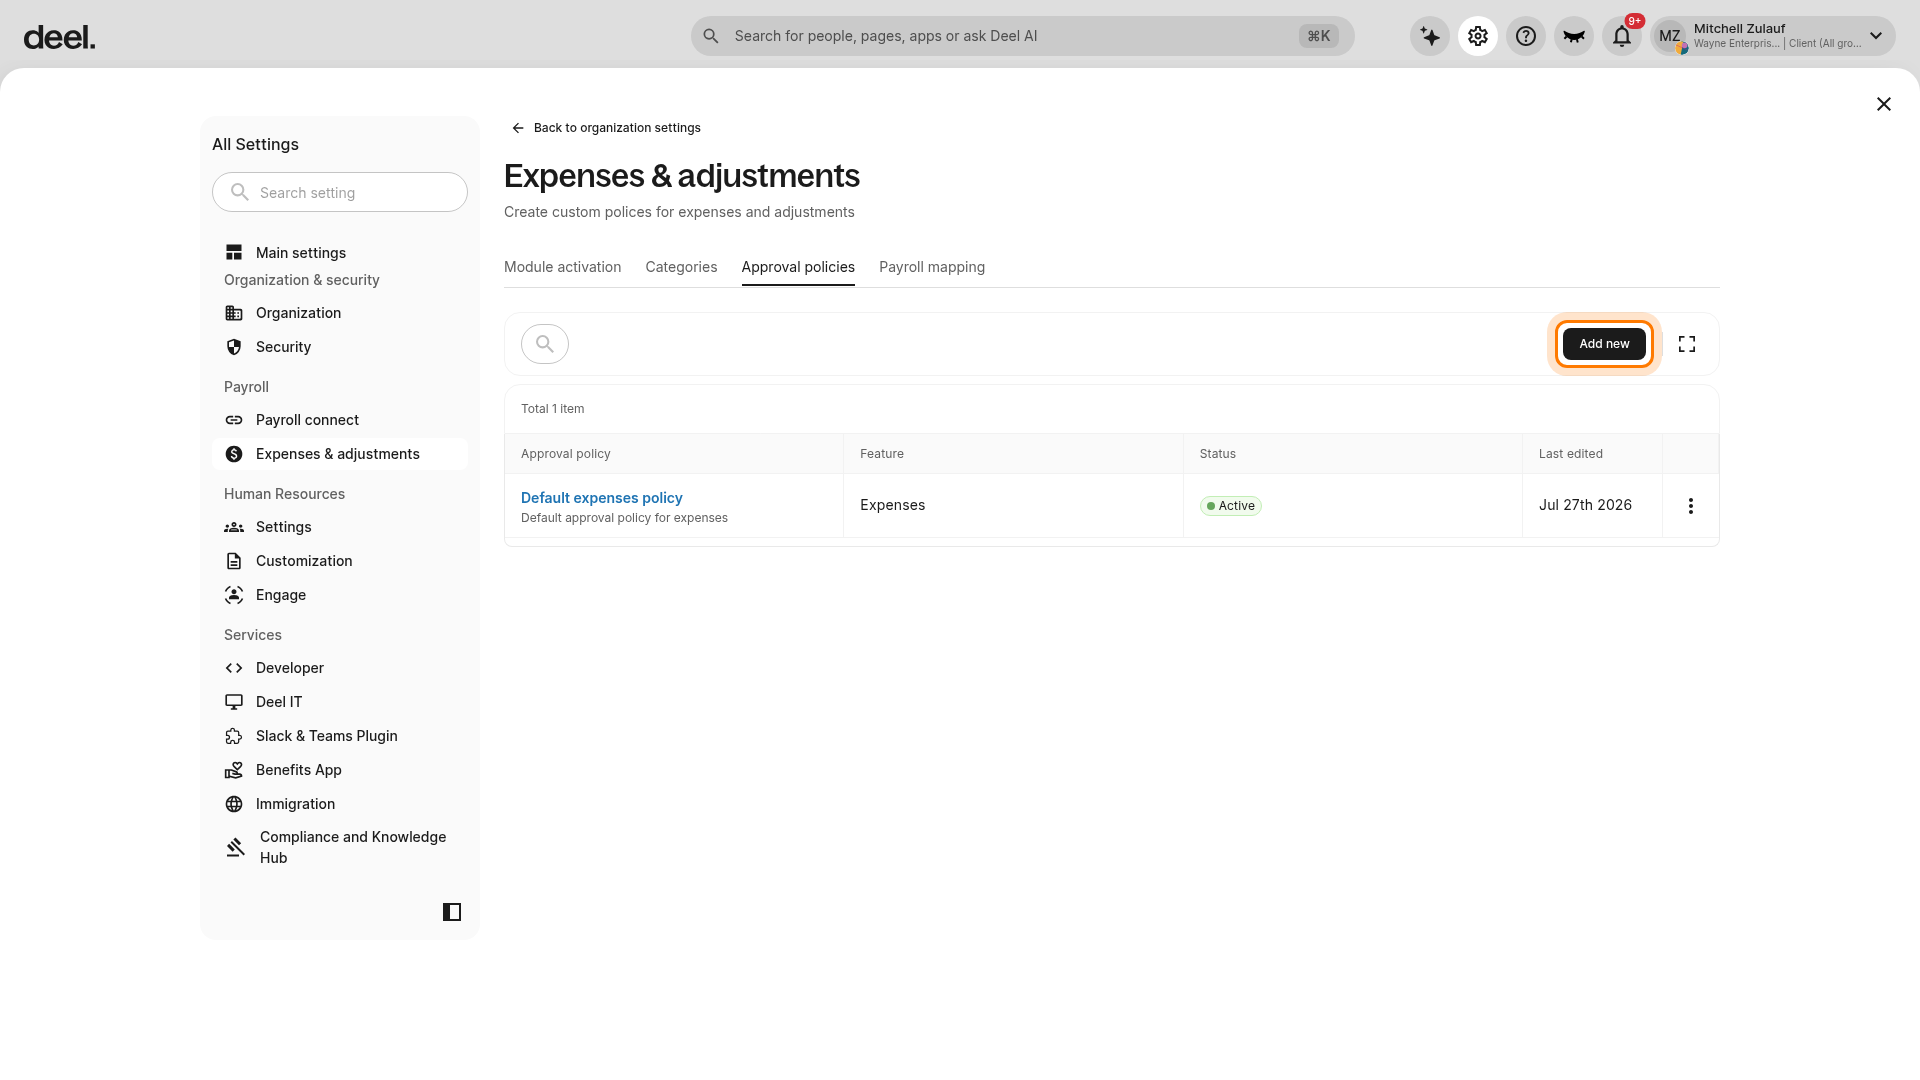Viewport: 1920px width, 1080px height.
Task: Expand table to fullscreen
Action: 1687,344
